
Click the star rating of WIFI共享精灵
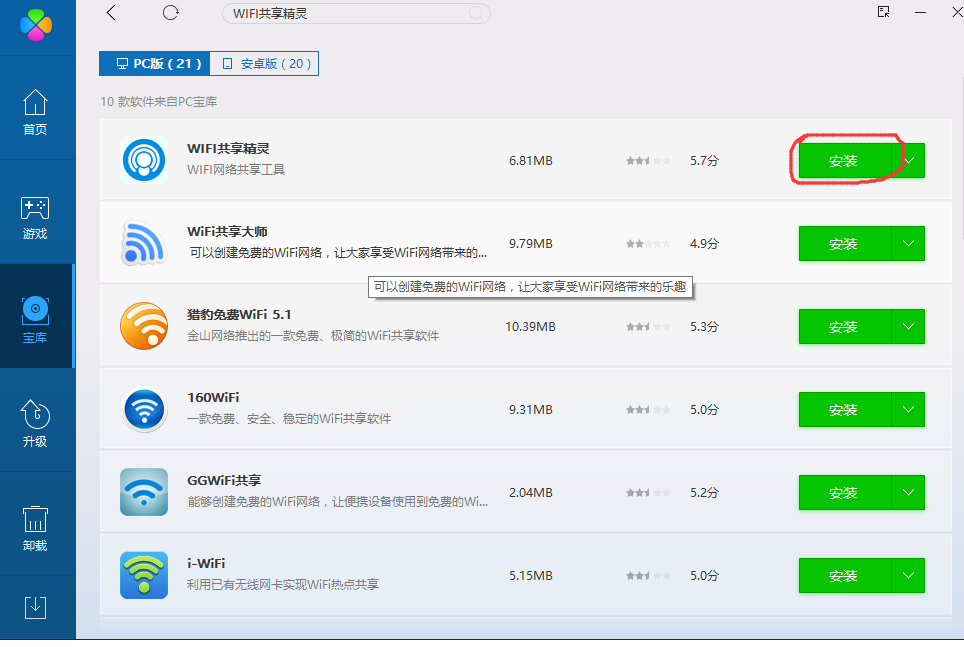[648, 161]
